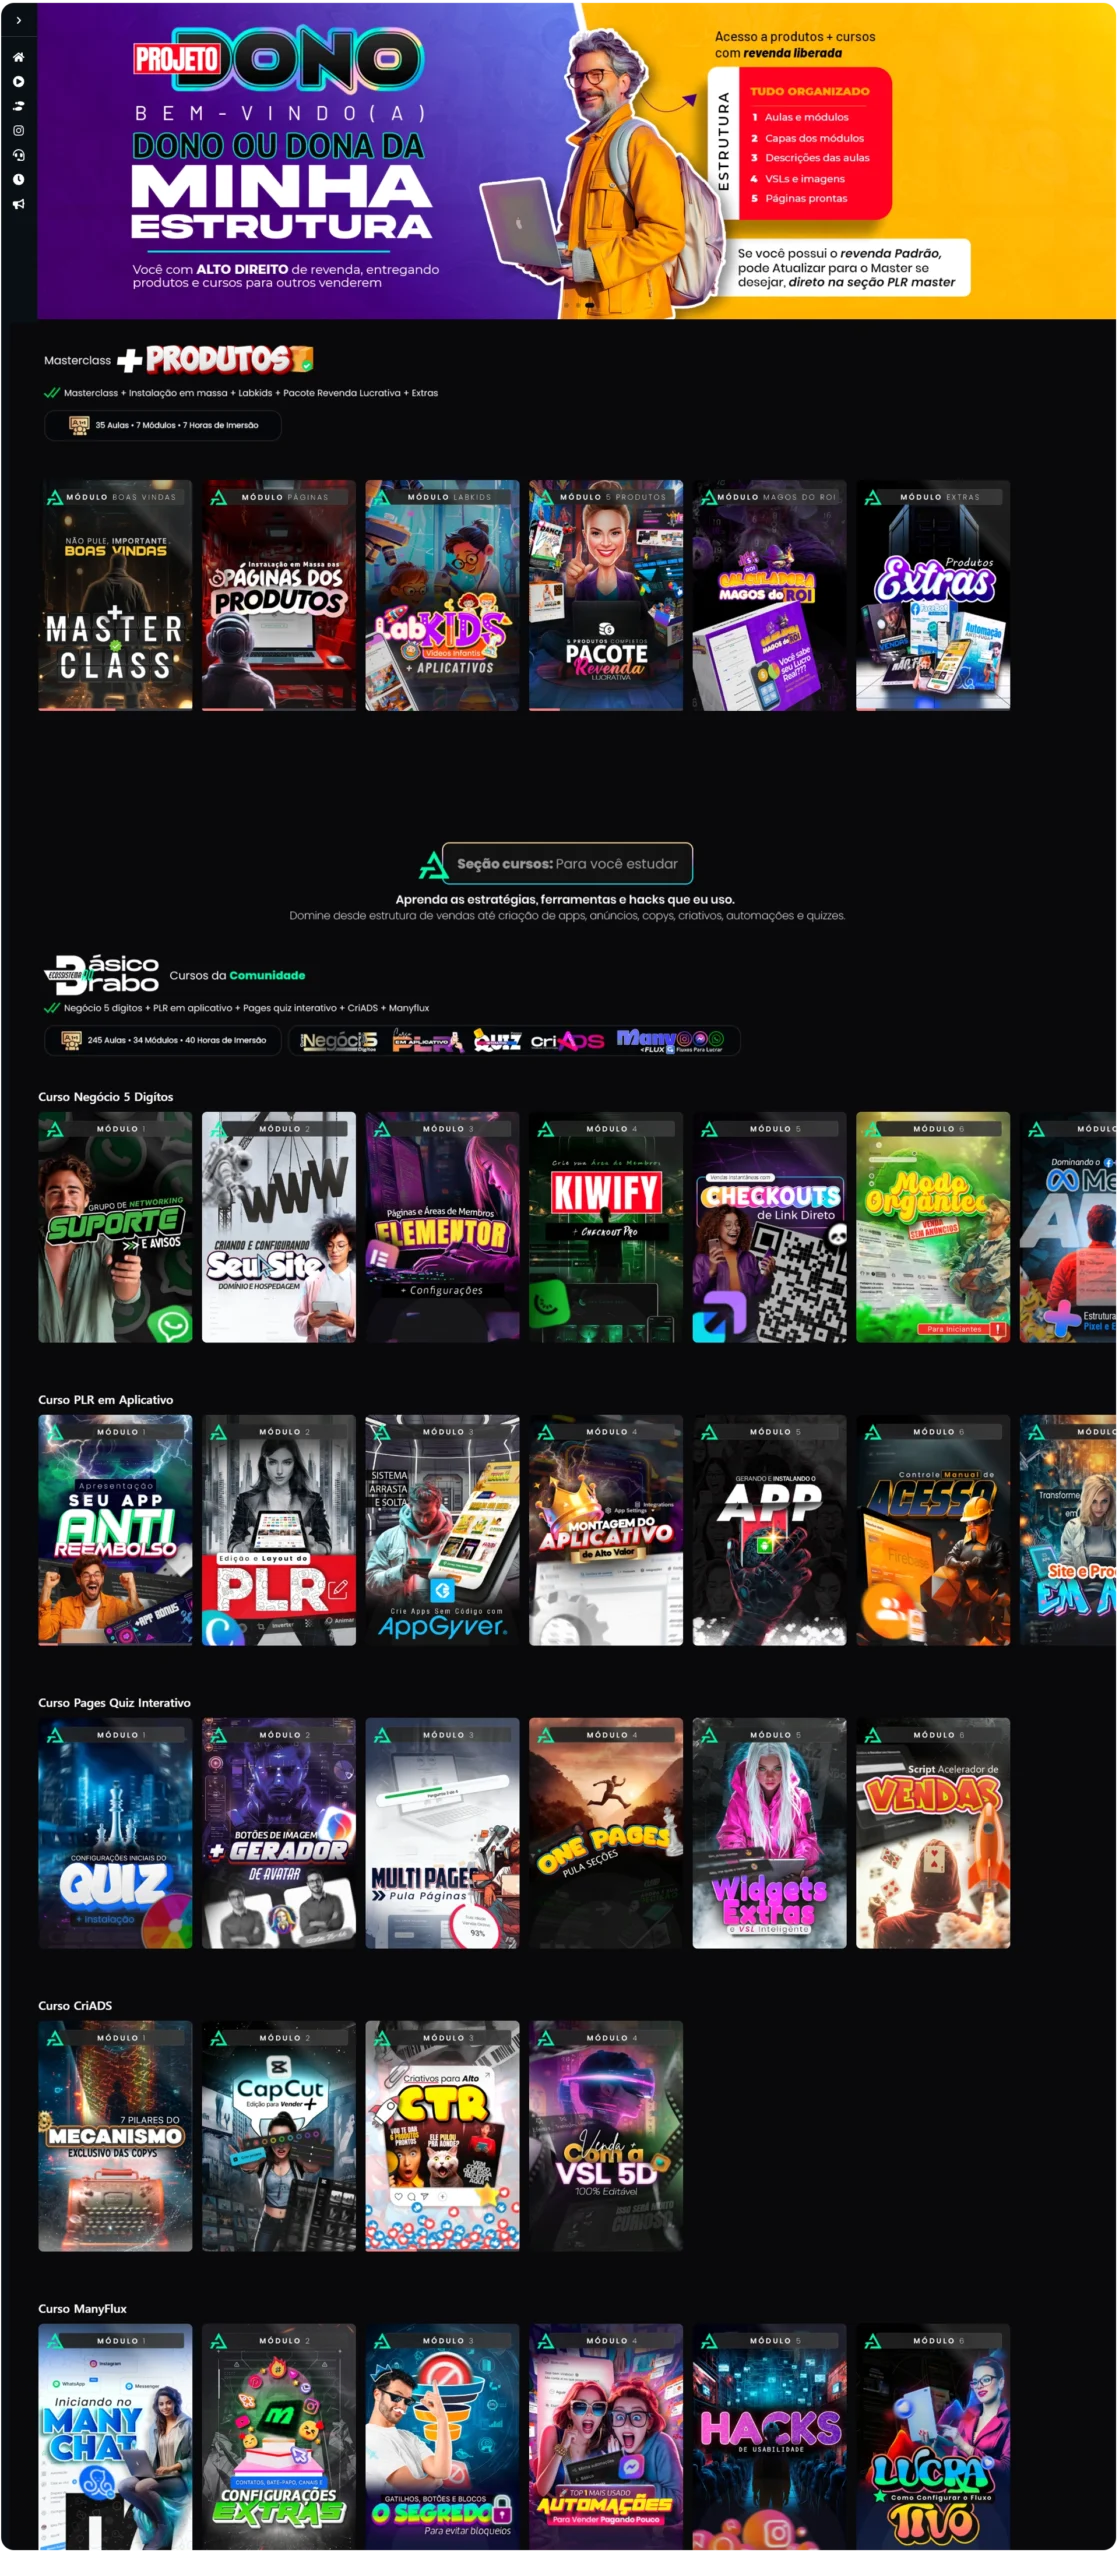Open the LabKids Aplicativos module card
The width and height of the screenshot is (1119, 2560).
[442, 595]
